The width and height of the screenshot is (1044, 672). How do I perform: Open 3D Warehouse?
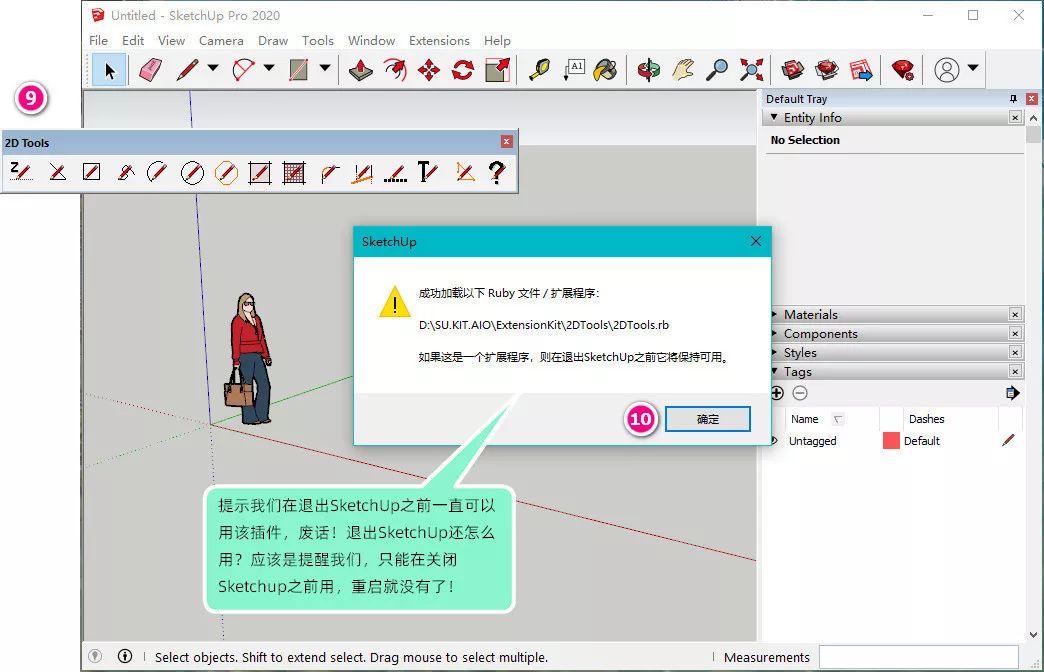tap(792, 70)
